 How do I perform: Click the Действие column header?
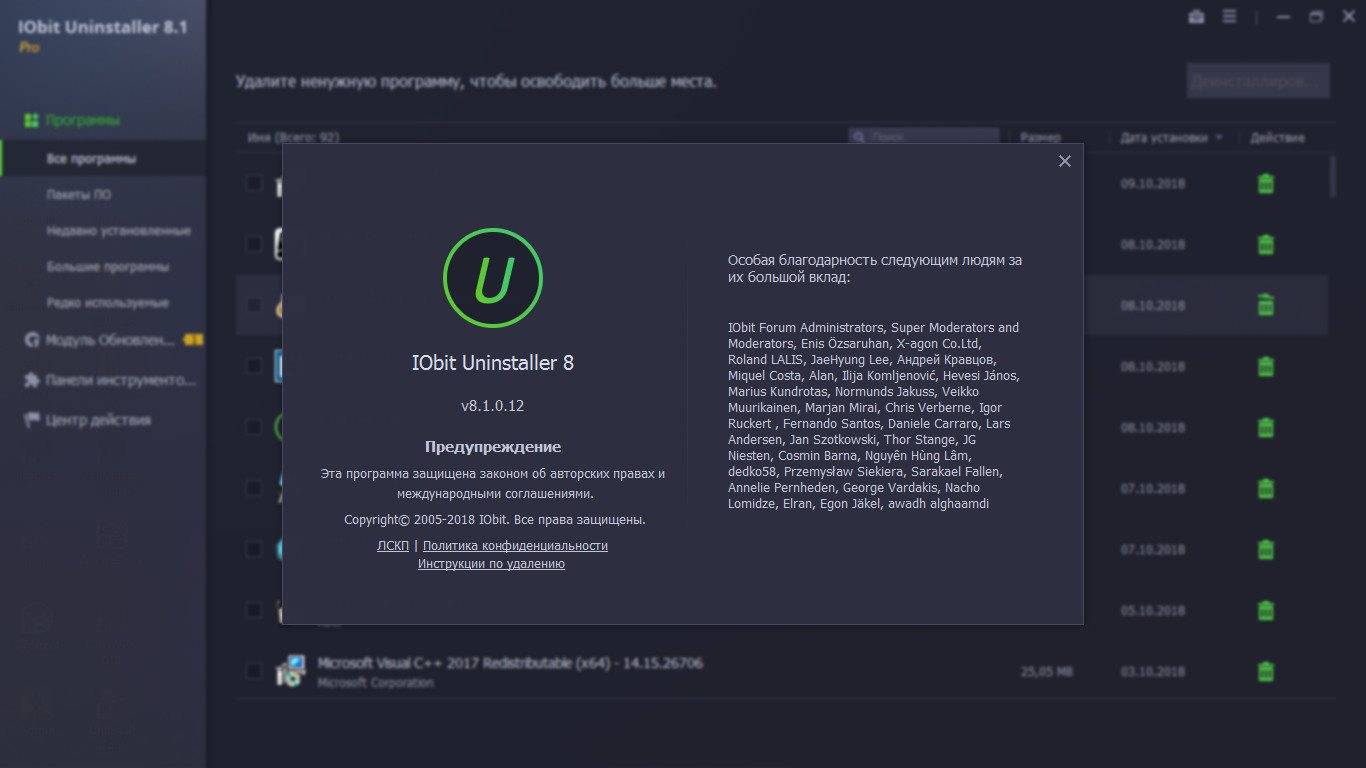click(x=1277, y=138)
